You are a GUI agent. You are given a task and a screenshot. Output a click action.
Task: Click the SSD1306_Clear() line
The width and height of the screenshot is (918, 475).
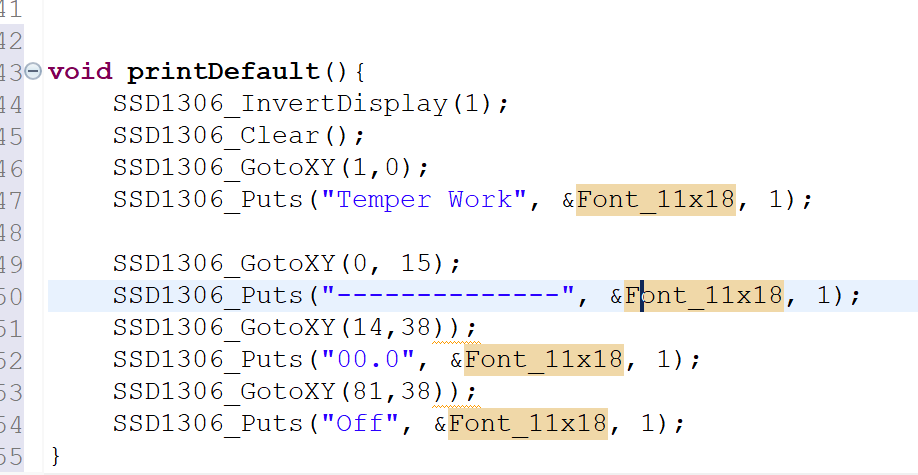click(x=239, y=135)
